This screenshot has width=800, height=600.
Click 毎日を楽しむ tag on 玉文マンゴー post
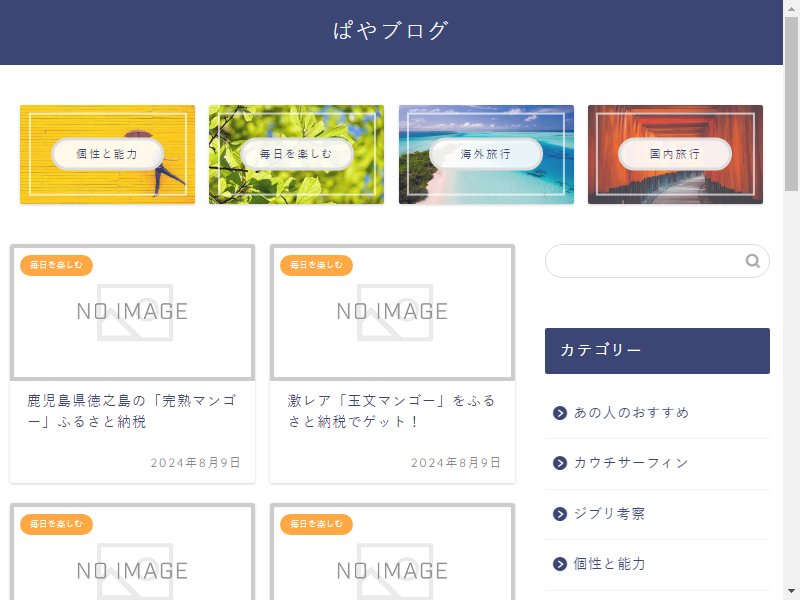click(316, 265)
